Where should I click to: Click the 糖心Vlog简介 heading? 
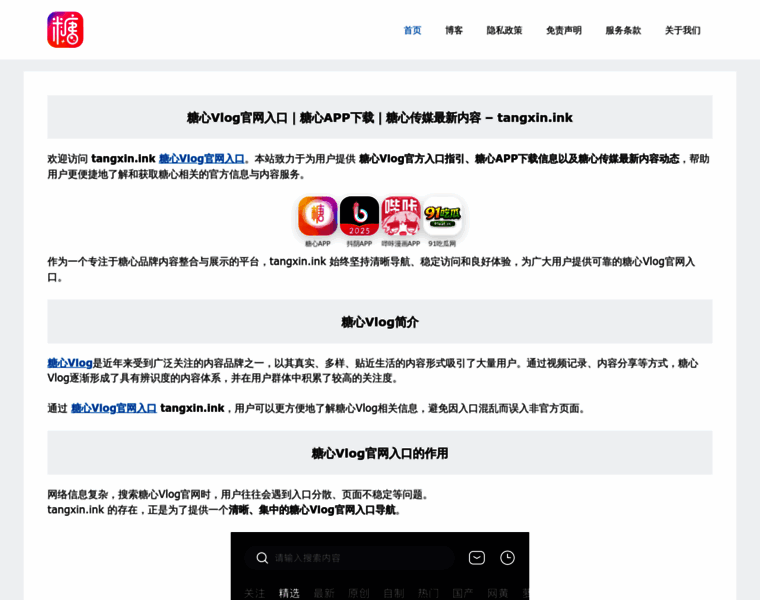click(380, 322)
